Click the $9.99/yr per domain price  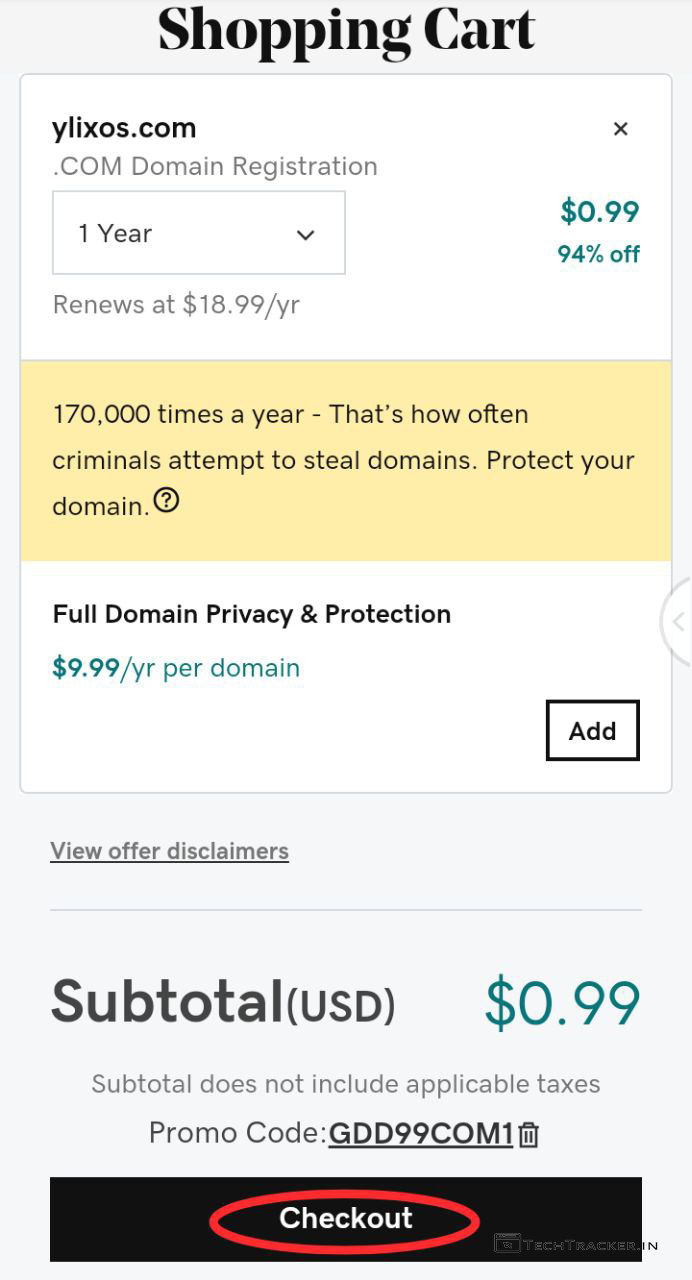[176, 668]
